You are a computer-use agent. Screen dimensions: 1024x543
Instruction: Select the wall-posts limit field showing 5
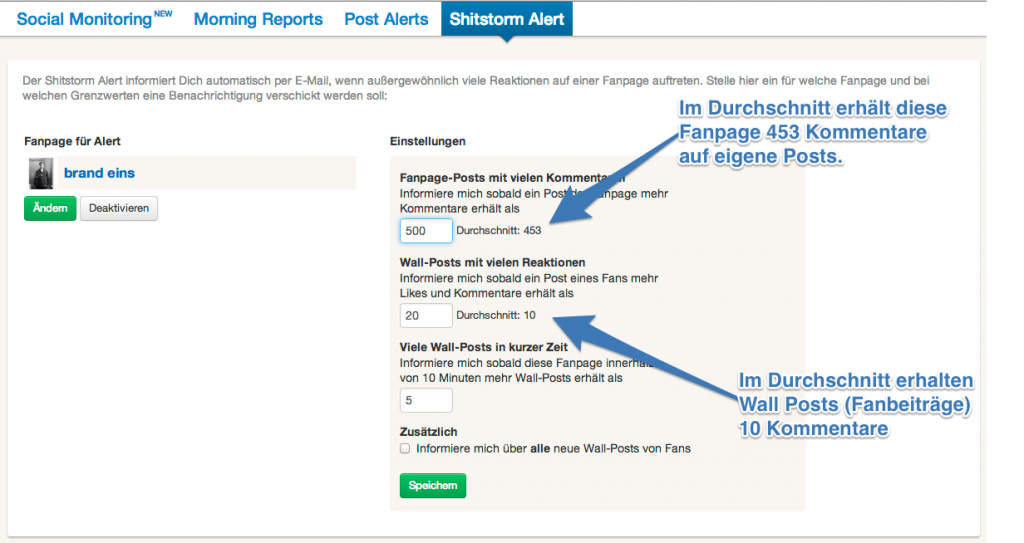coord(426,401)
